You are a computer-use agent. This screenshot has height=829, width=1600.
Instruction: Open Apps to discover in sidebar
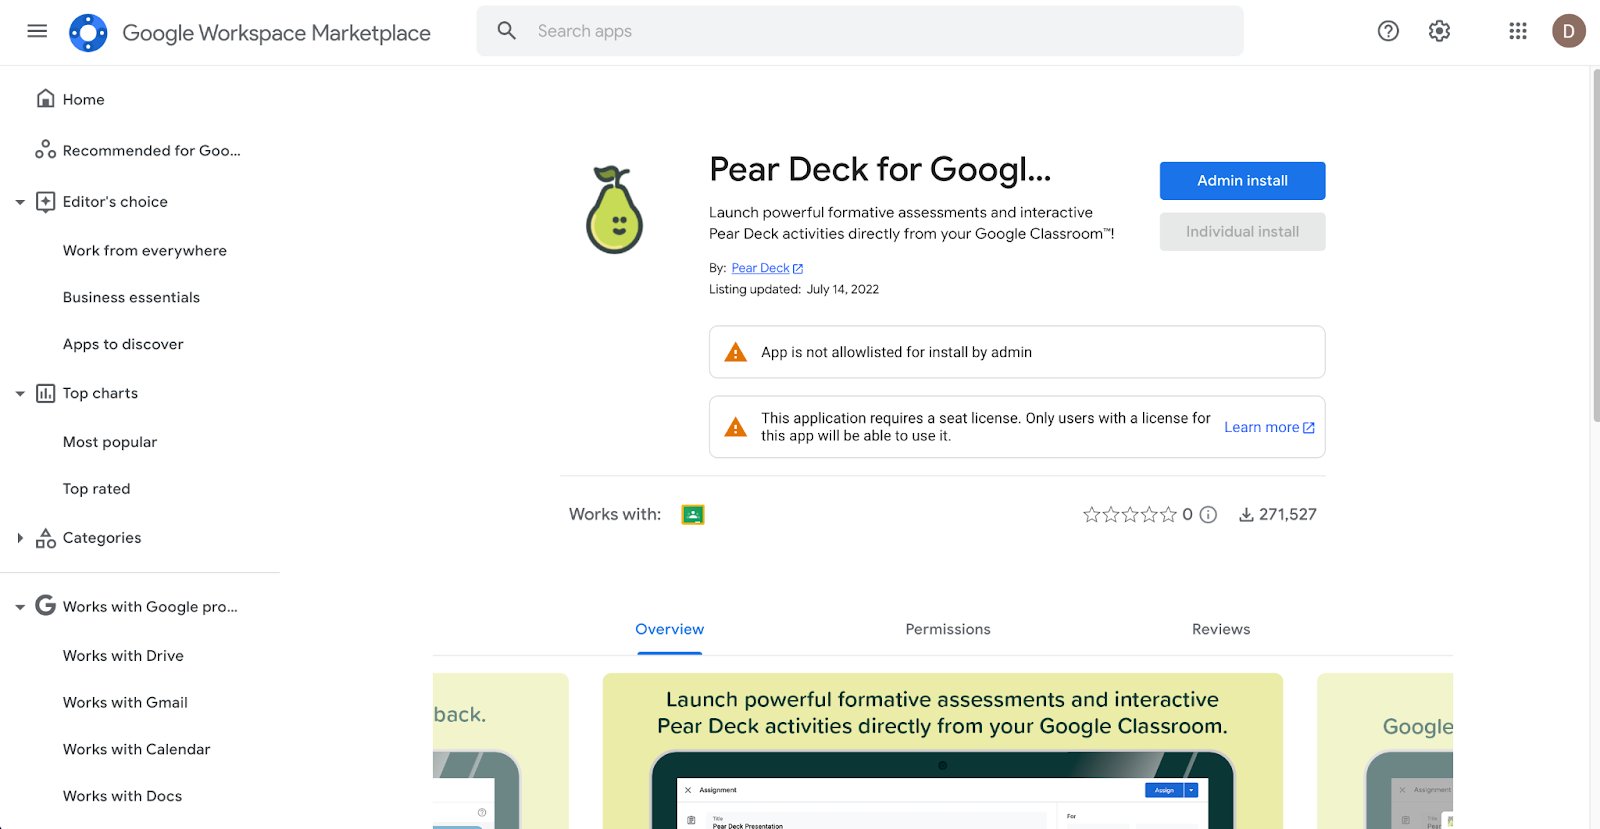click(123, 344)
